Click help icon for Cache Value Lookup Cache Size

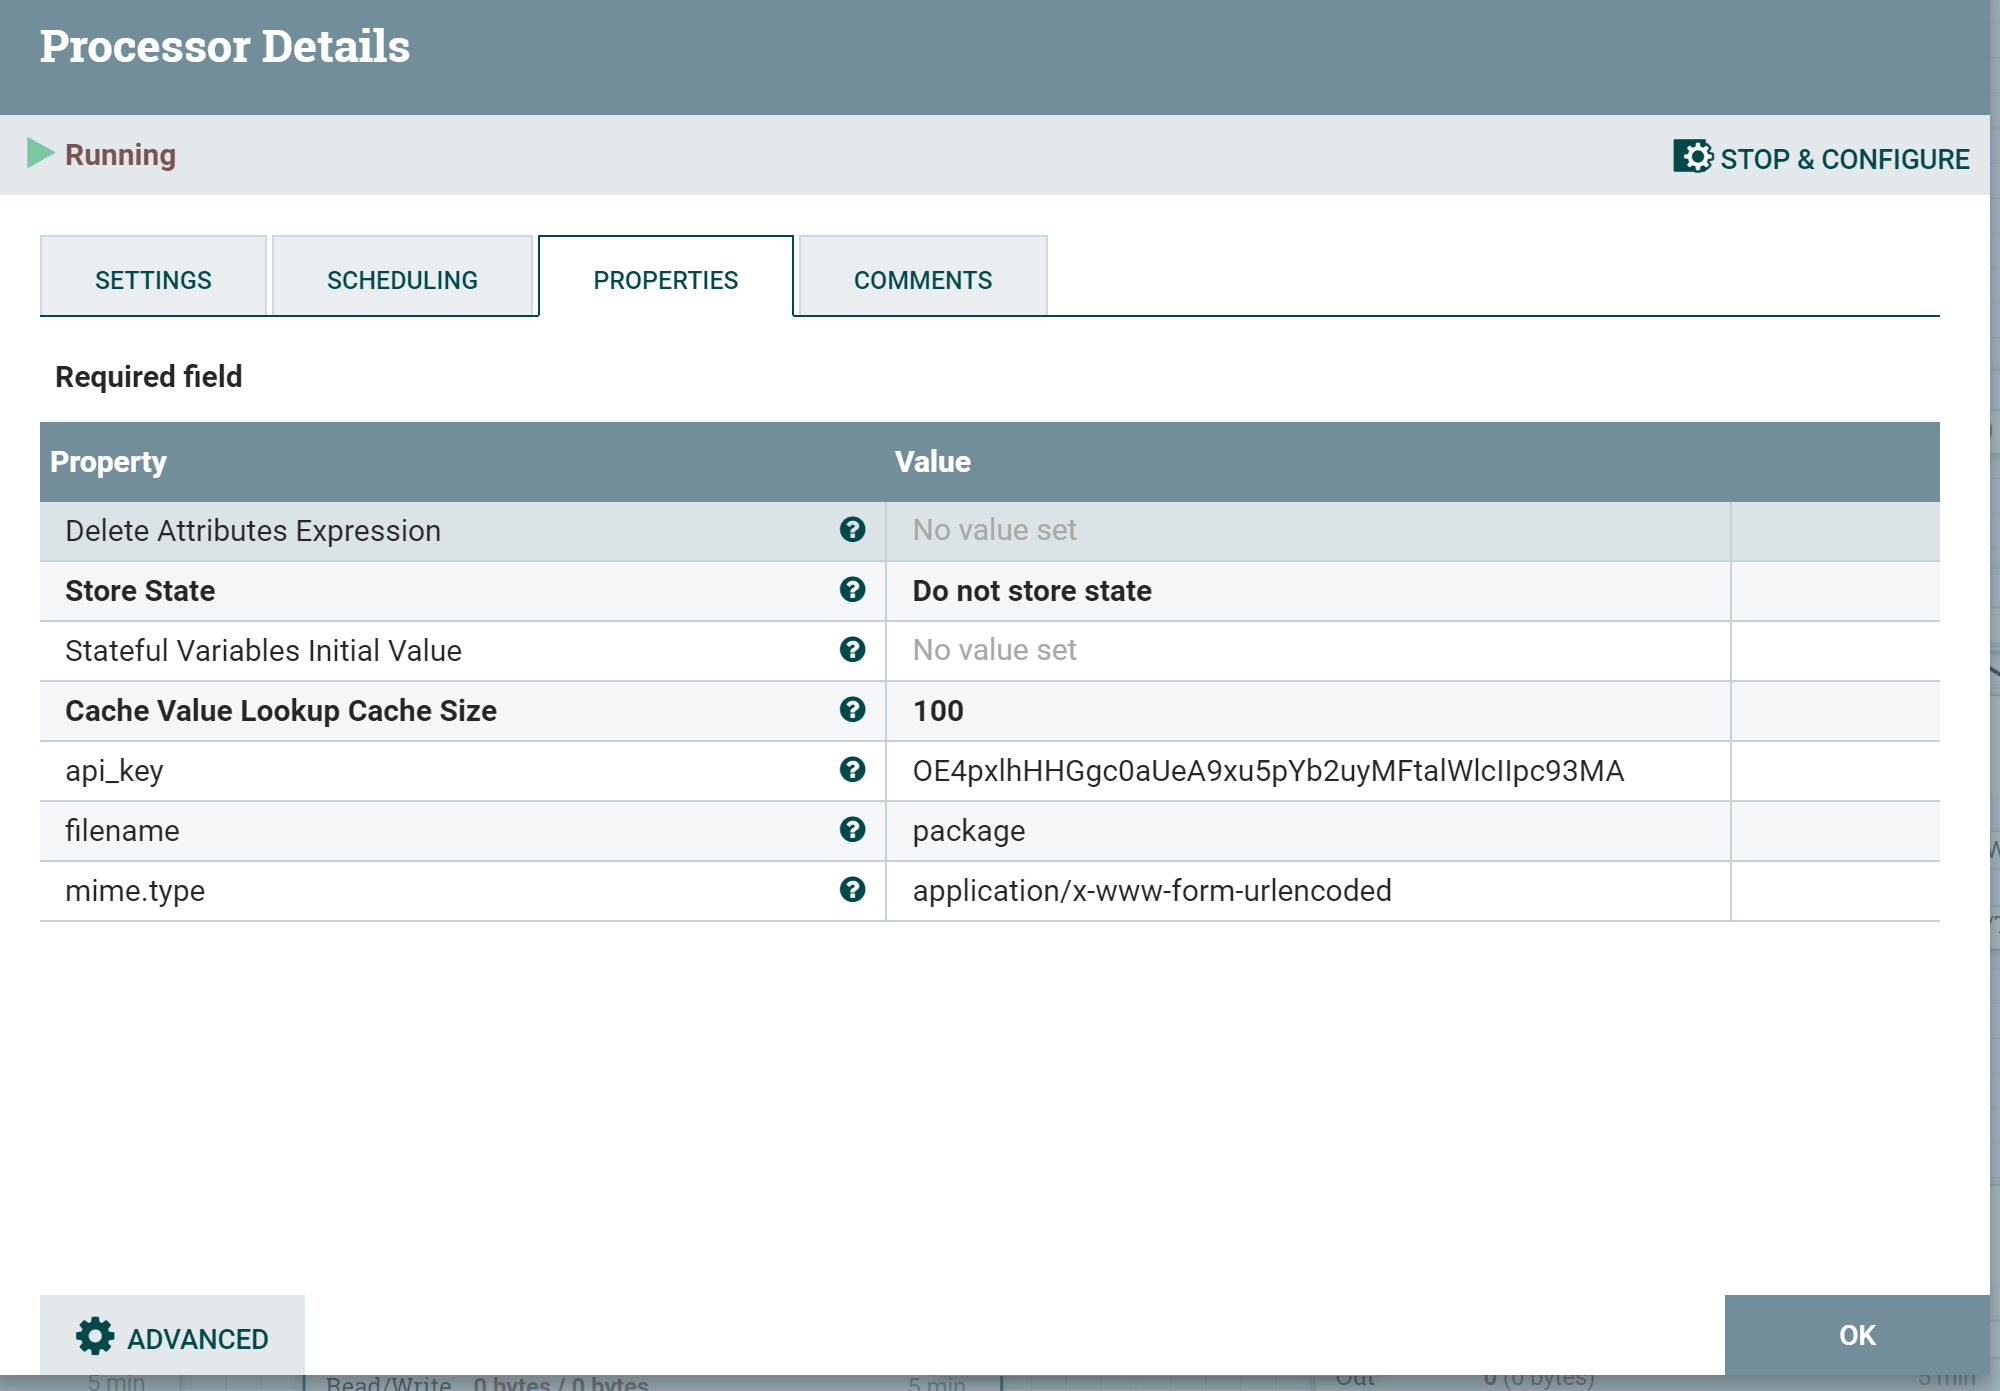pos(852,710)
